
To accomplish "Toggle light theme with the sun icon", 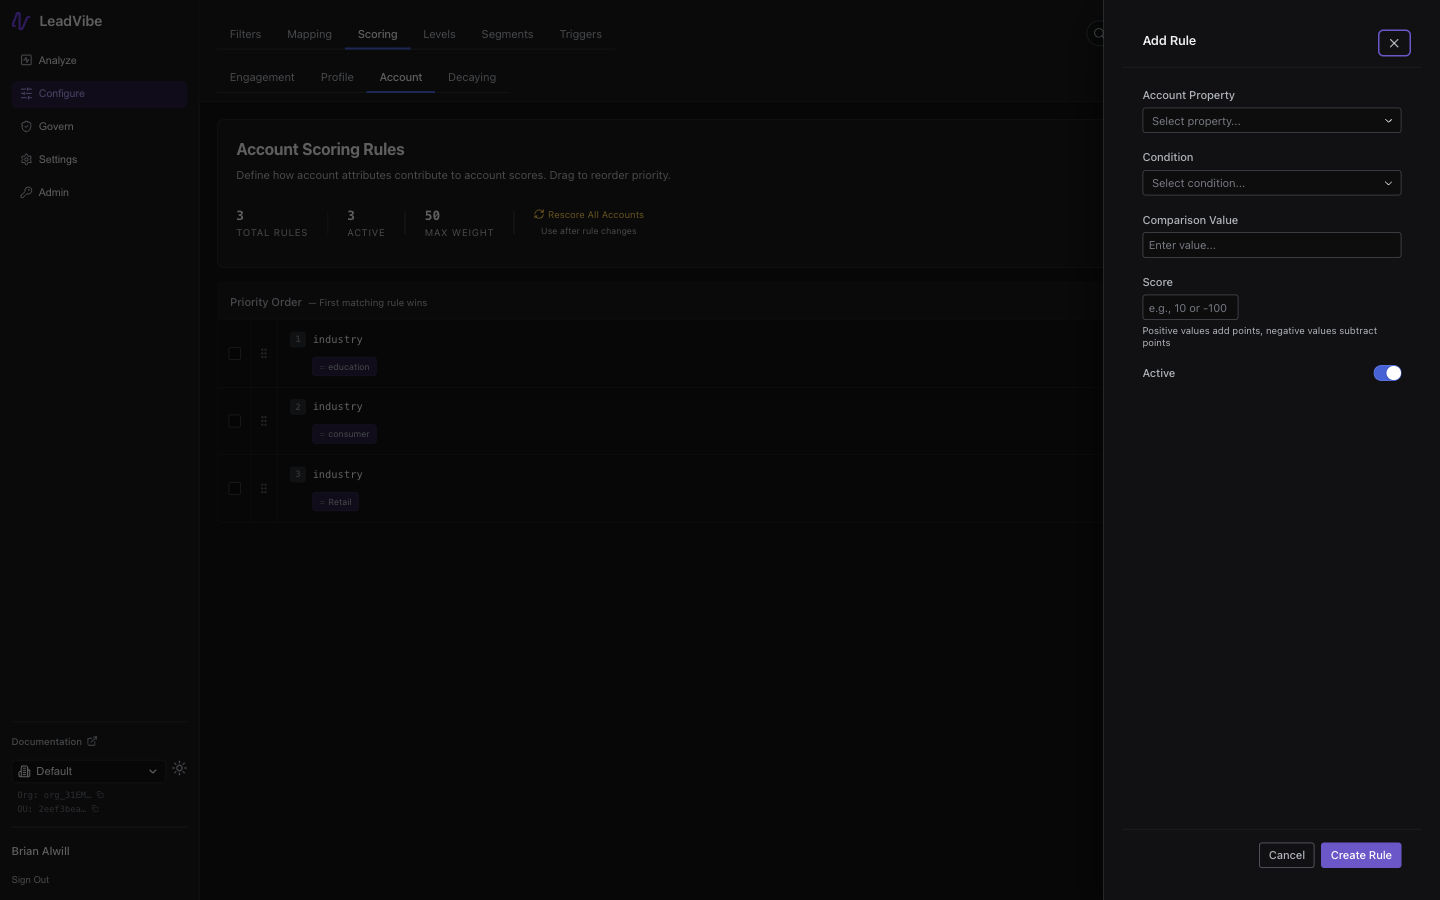I will pos(179,769).
